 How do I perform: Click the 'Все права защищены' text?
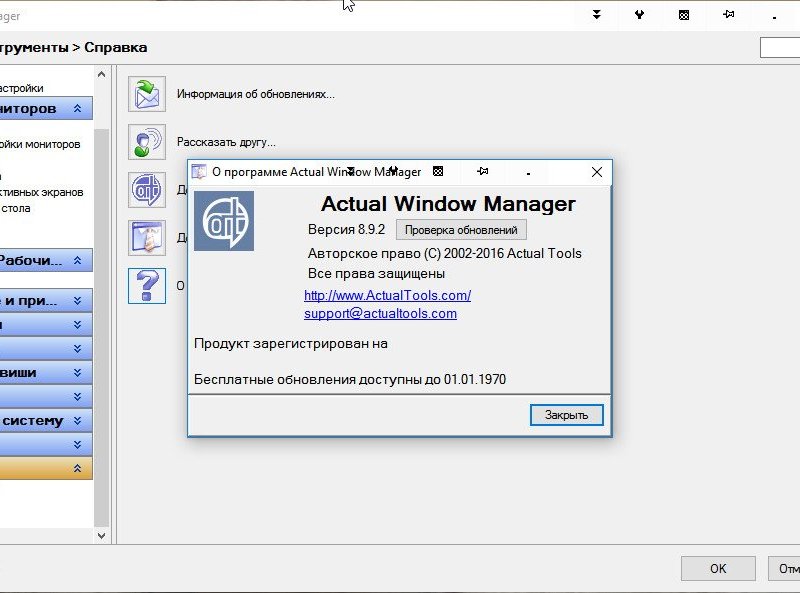(376, 274)
